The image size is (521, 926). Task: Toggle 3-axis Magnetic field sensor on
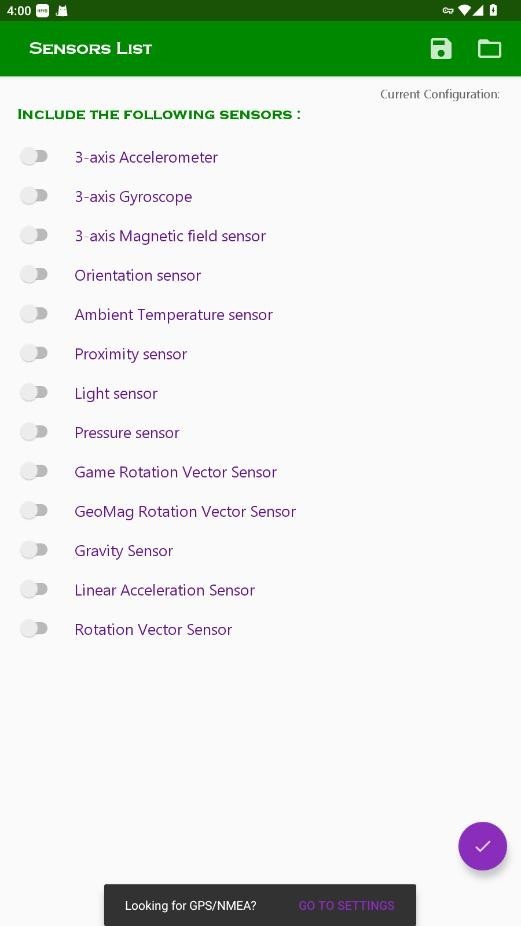point(34,235)
